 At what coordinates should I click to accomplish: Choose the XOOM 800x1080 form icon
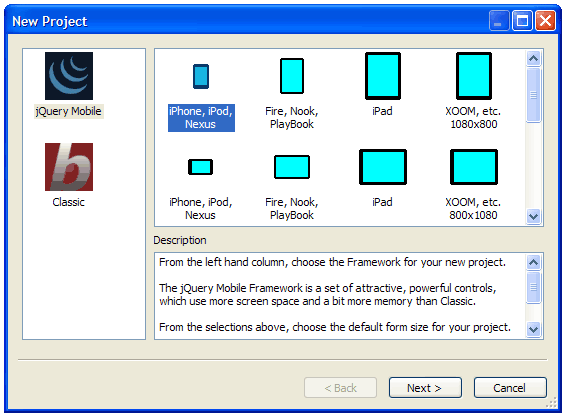coord(474,167)
